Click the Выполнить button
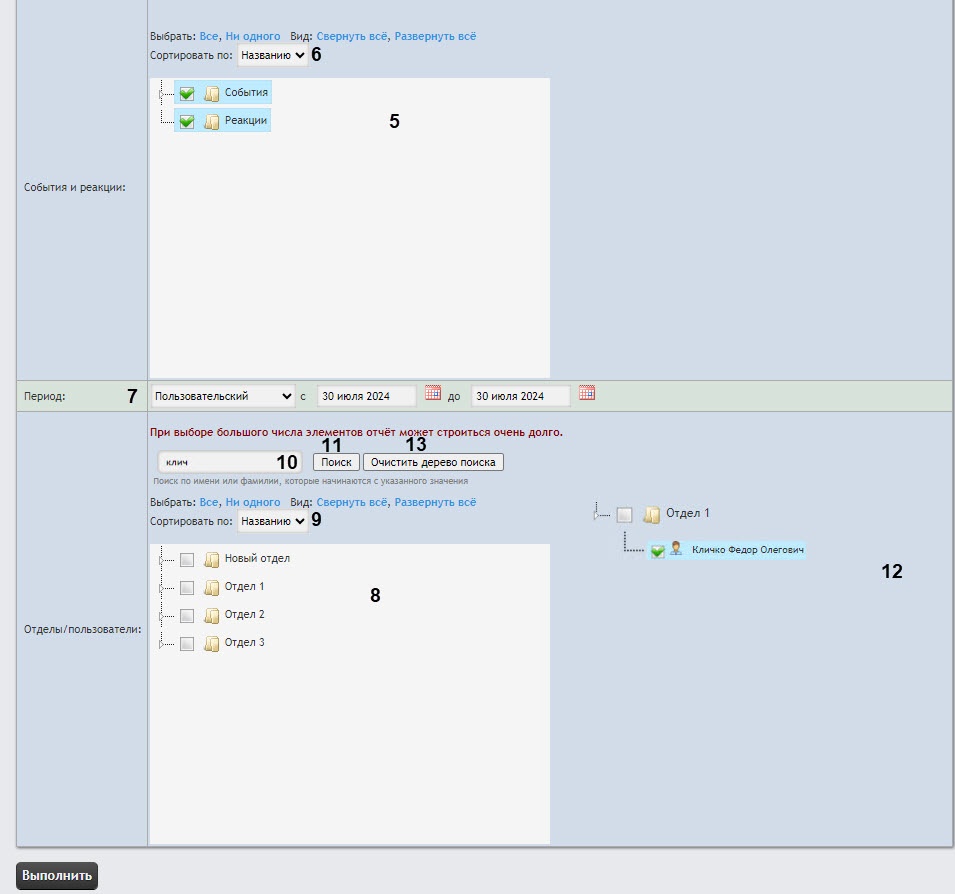The width and height of the screenshot is (955, 894). coord(57,876)
